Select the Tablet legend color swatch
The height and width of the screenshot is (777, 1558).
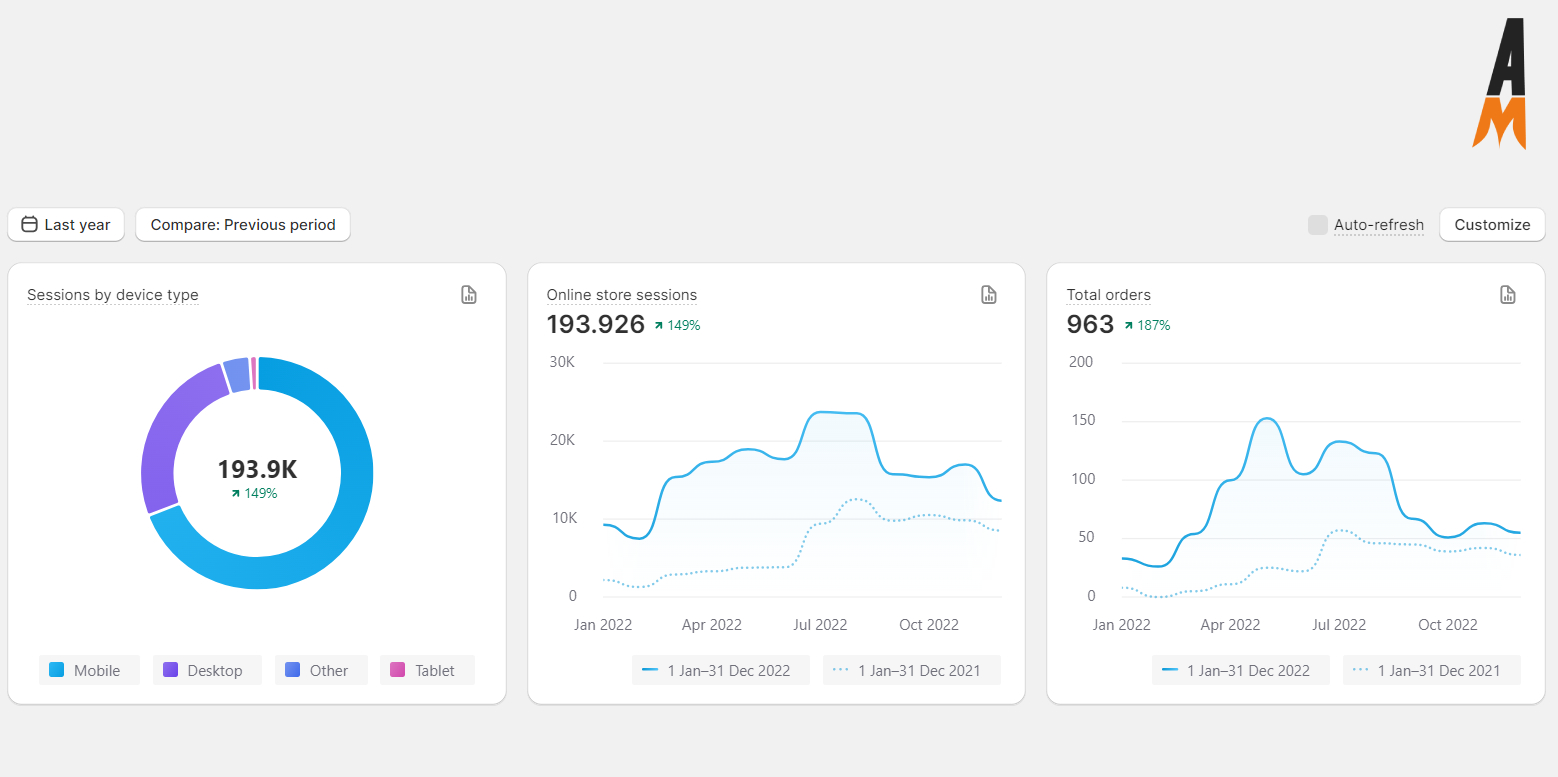(397, 670)
